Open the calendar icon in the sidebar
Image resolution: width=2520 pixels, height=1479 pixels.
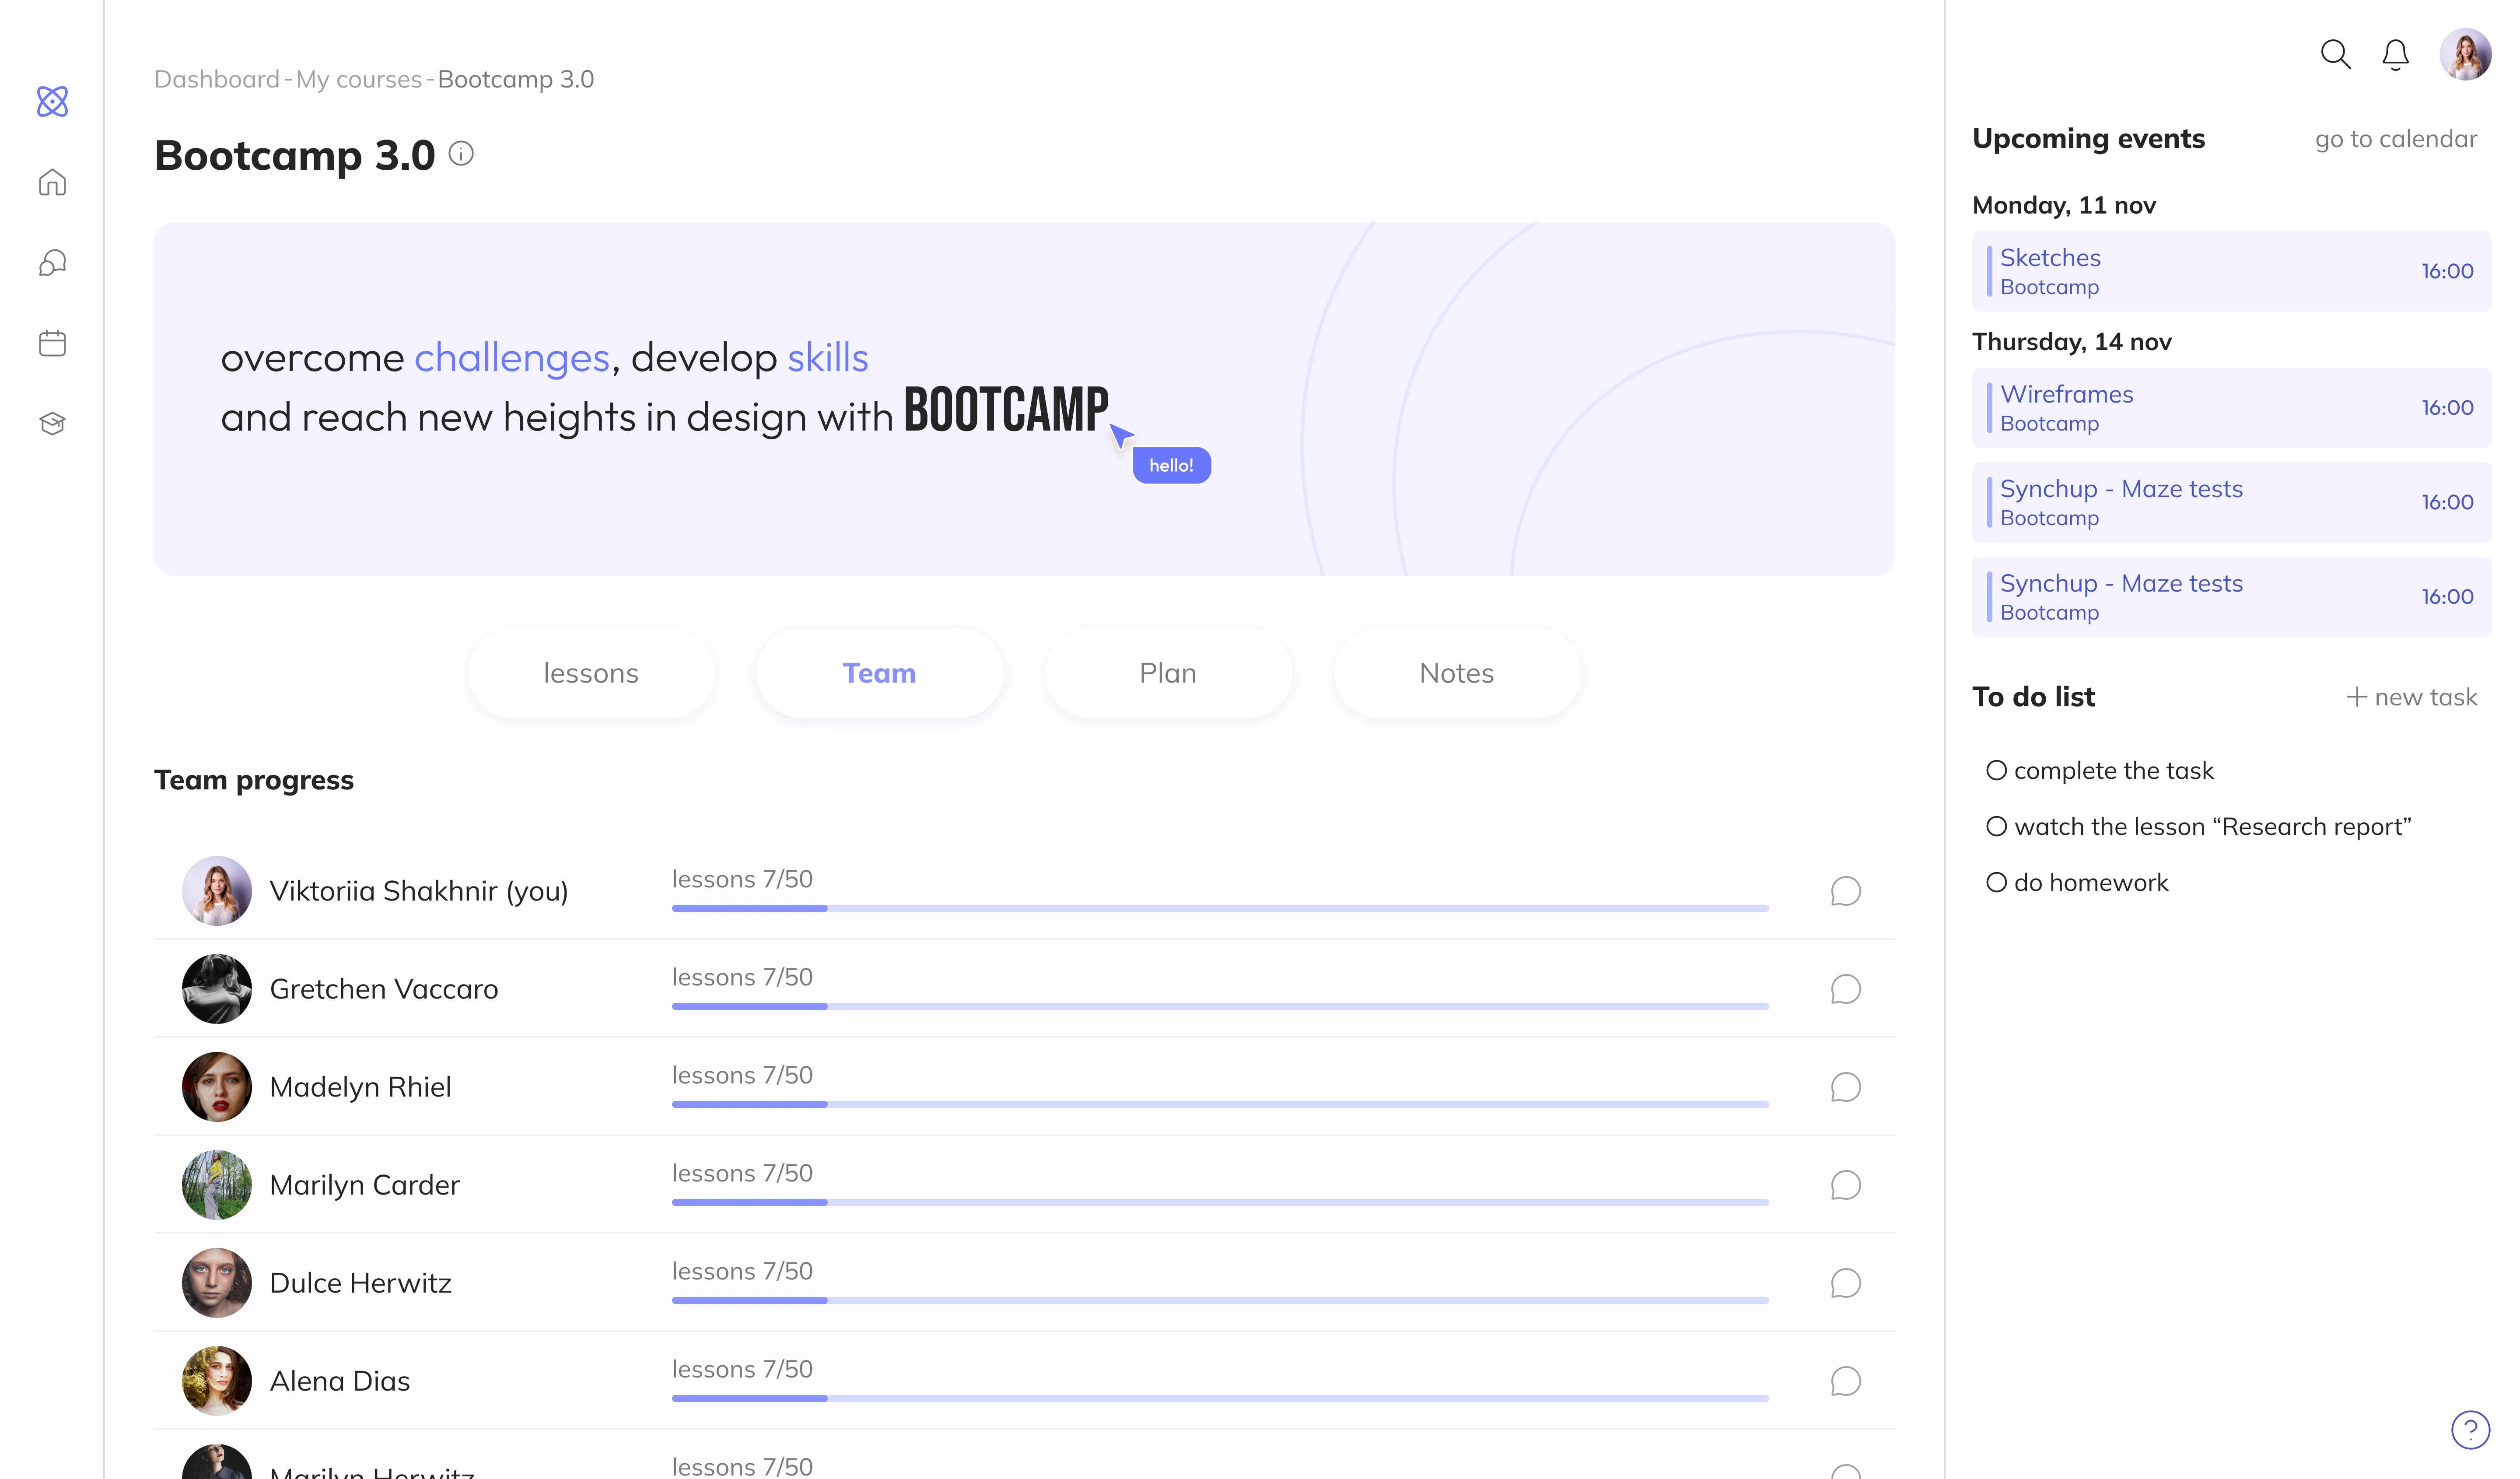[x=52, y=343]
